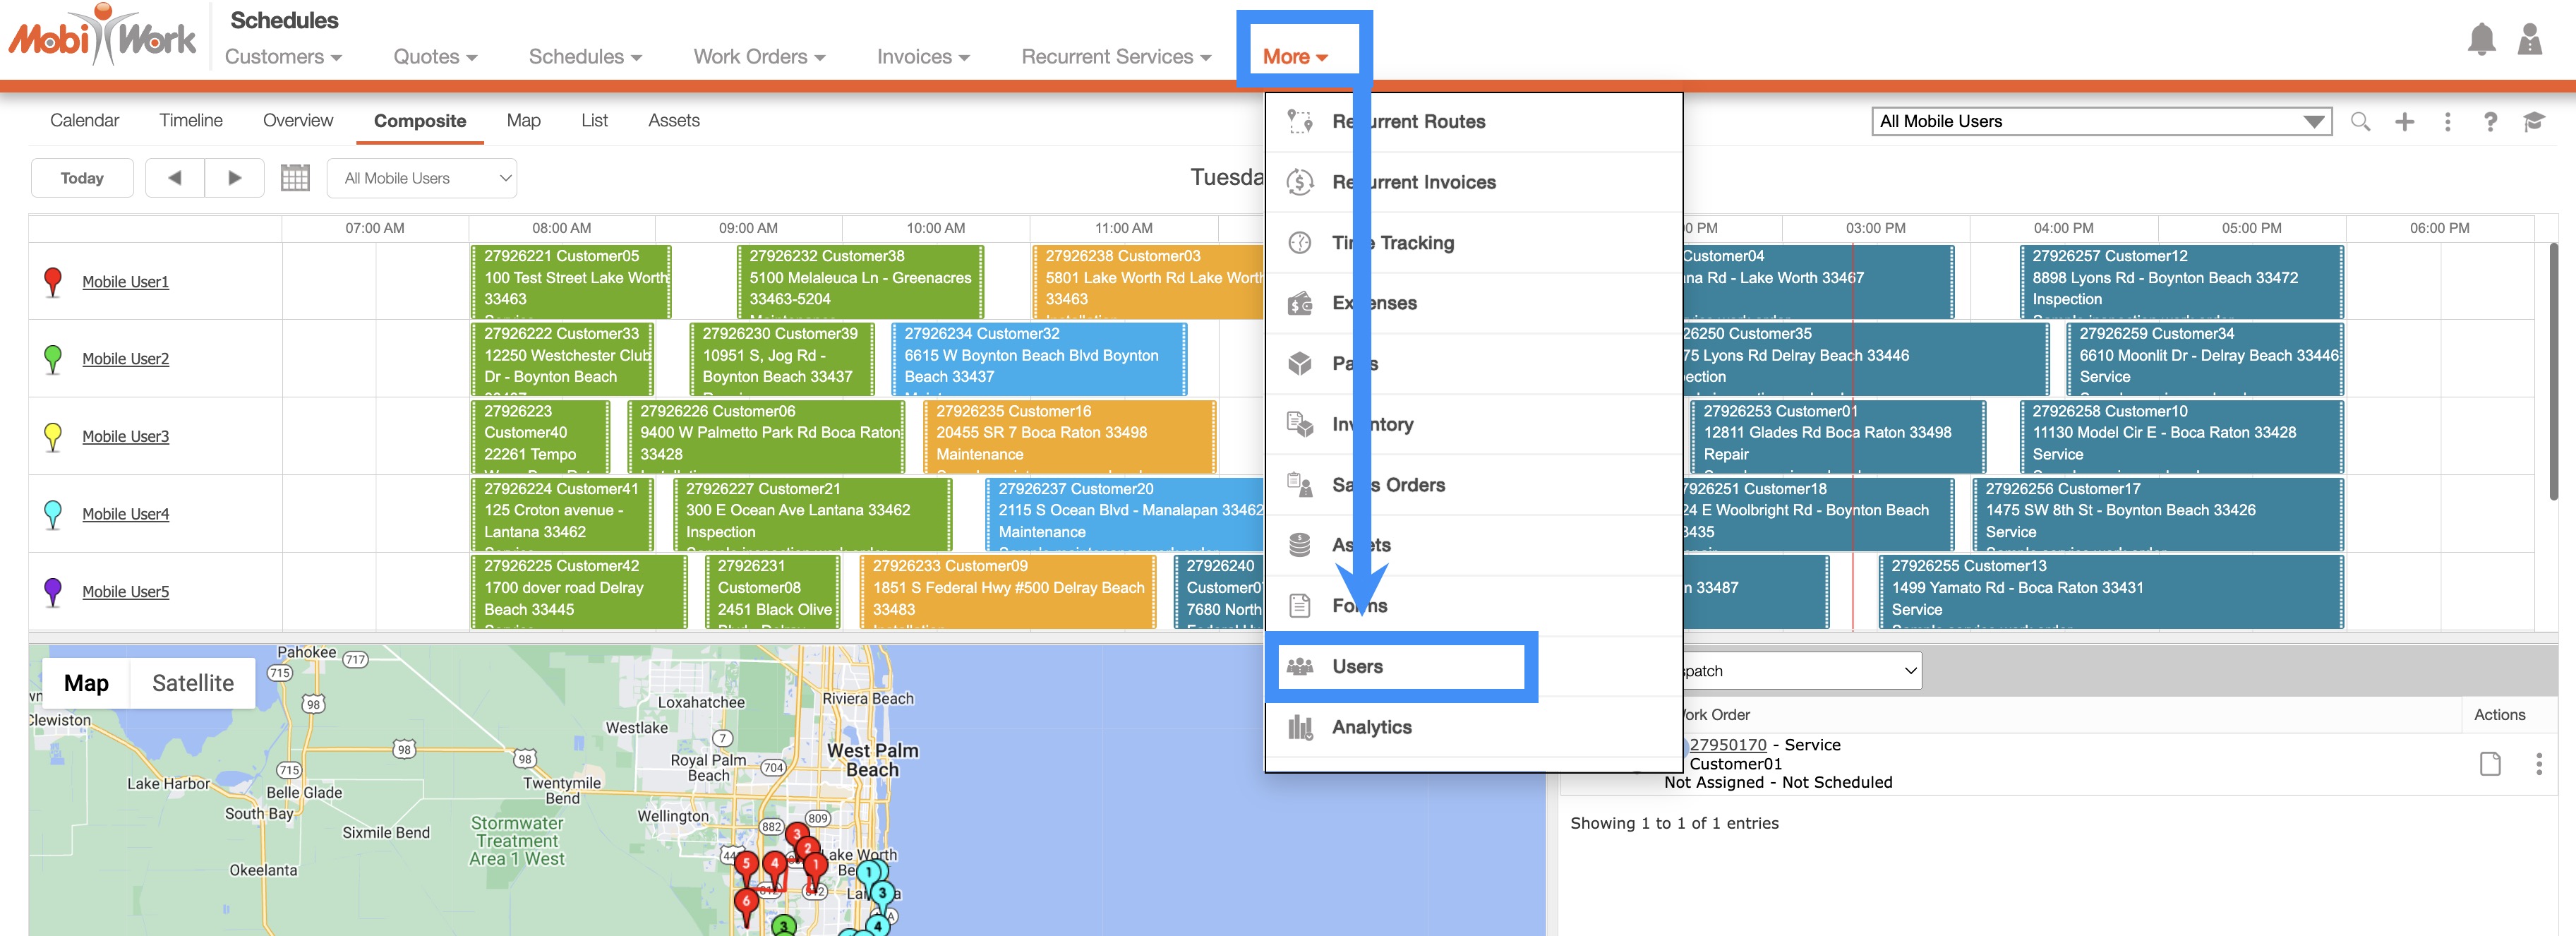Go to the next day arrow

coord(234,178)
